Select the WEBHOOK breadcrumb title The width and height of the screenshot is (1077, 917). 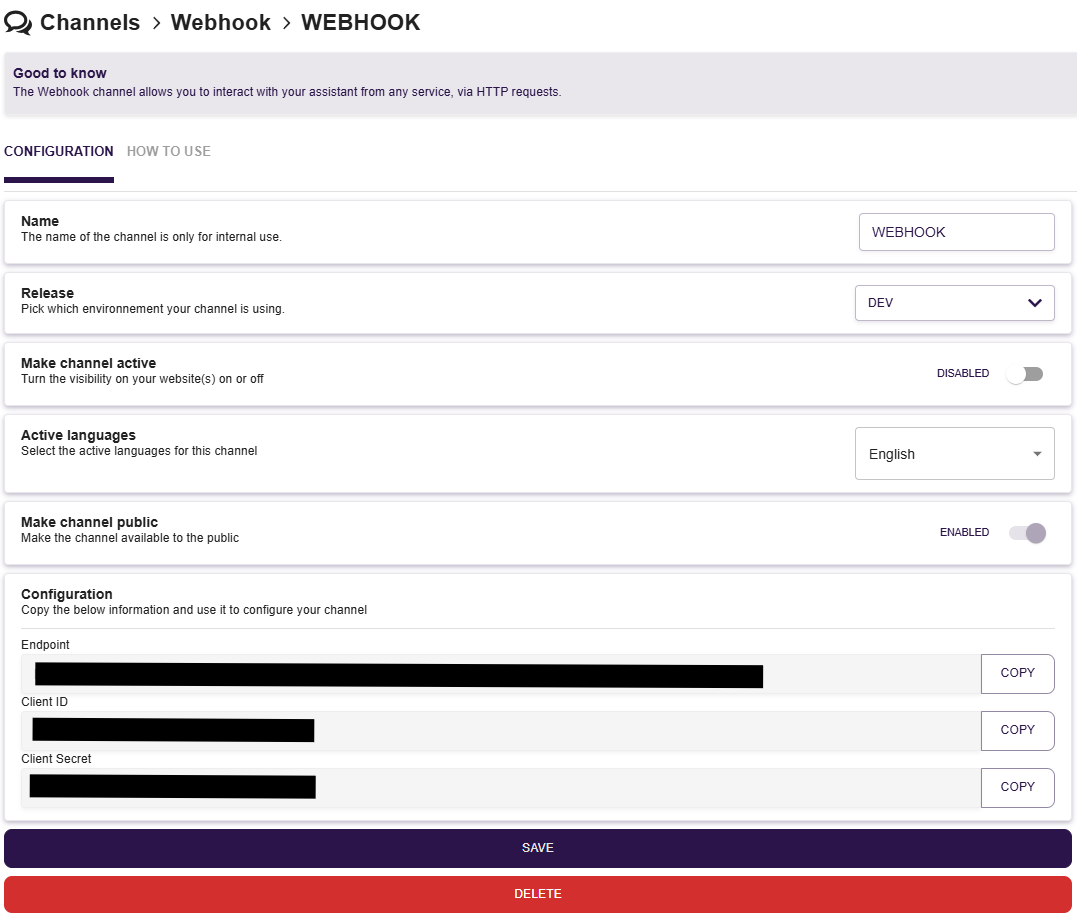pos(360,23)
